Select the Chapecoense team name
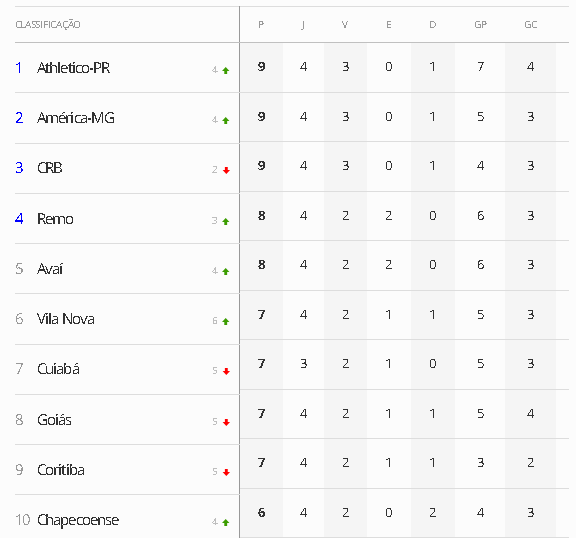 pos(78,520)
